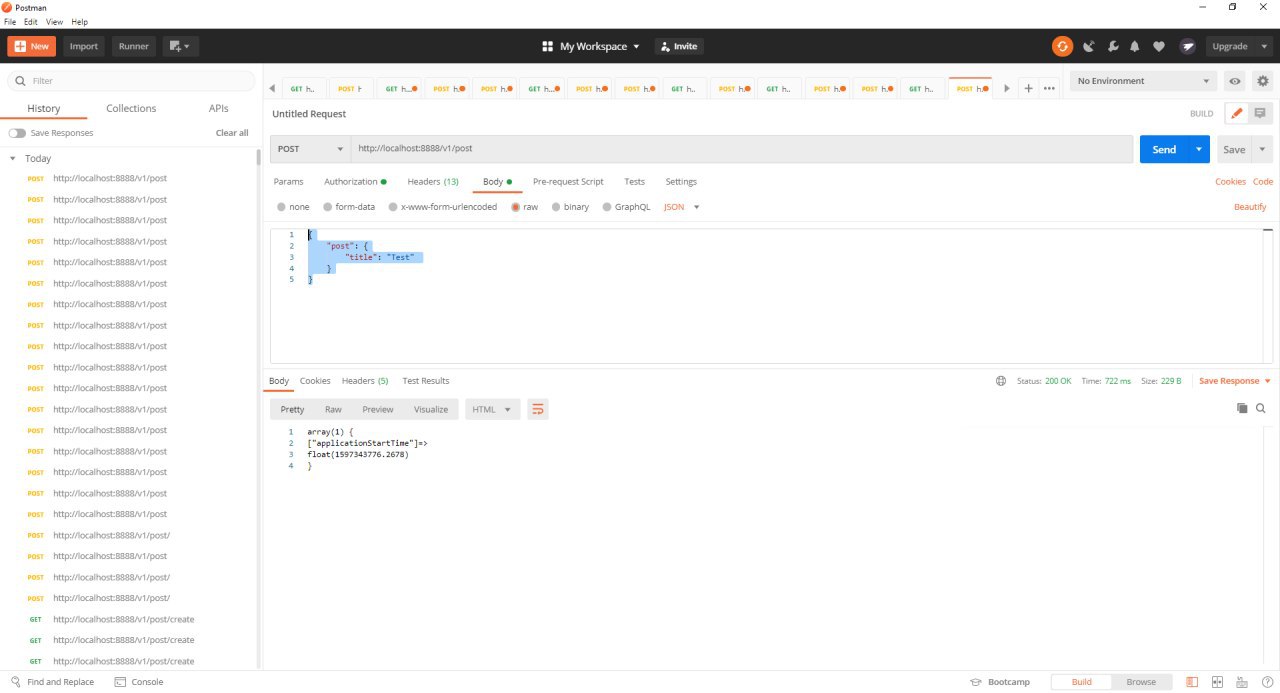This screenshot has width=1280, height=693.
Task: Click the sidebar Filter search field
Action: [x=130, y=81]
